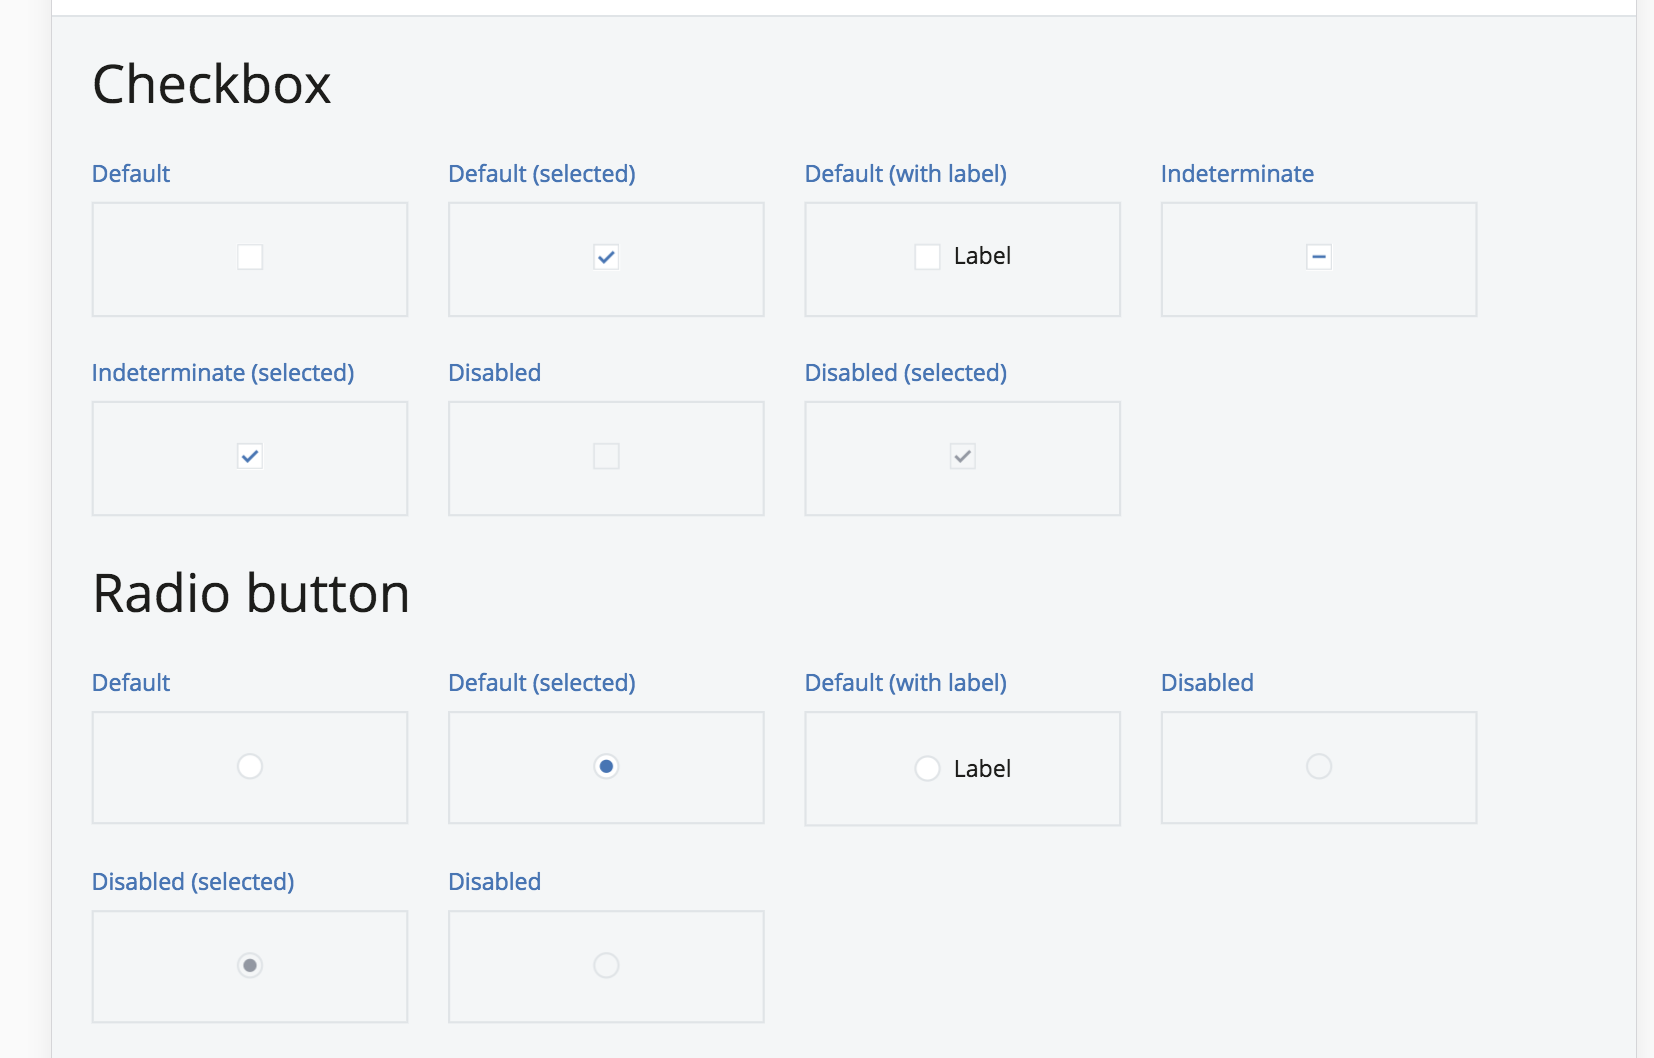Check the empty Default checkbox without label
The width and height of the screenshot is (1654, 1058).
(x=250, y=257)
